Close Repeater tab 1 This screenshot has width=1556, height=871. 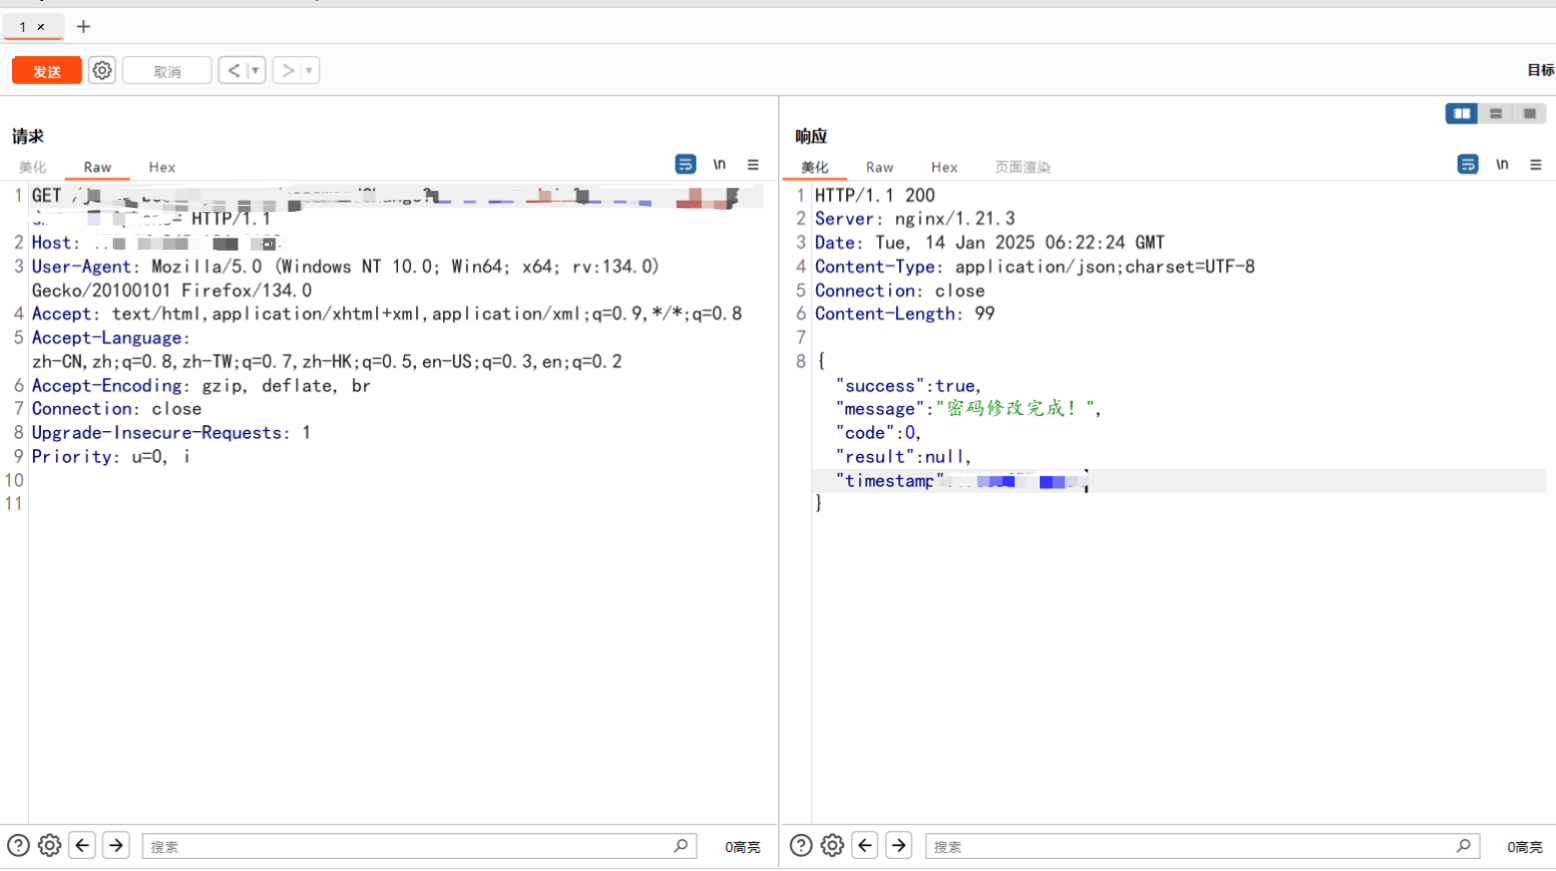[x=41, y=27]
